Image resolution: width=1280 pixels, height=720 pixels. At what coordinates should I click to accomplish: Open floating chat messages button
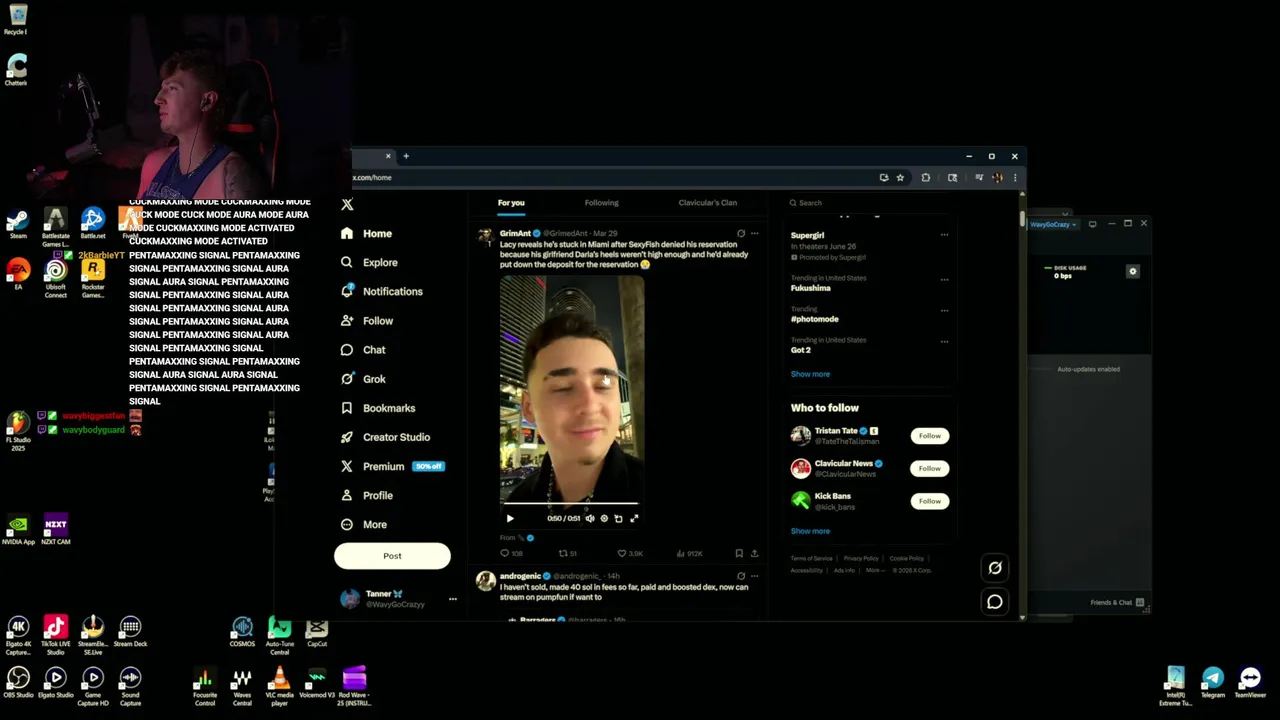(995, 602)
